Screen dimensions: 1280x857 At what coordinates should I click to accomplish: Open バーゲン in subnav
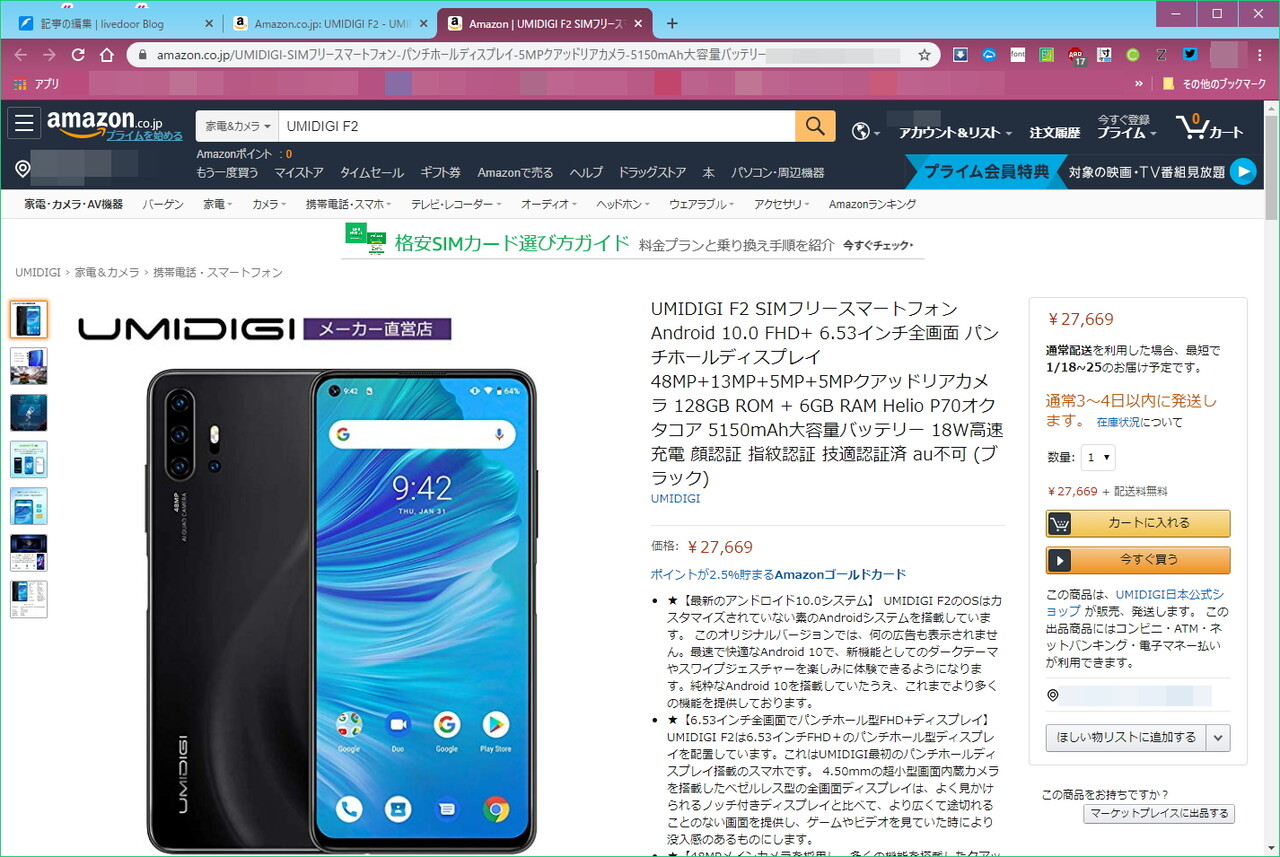[163, 204]
